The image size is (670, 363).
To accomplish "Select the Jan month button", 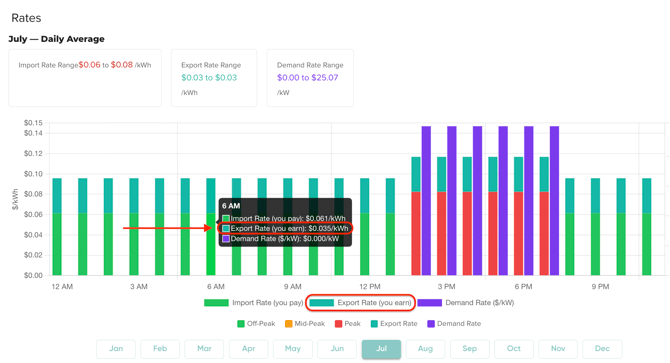I will click(x=116, y=348).
